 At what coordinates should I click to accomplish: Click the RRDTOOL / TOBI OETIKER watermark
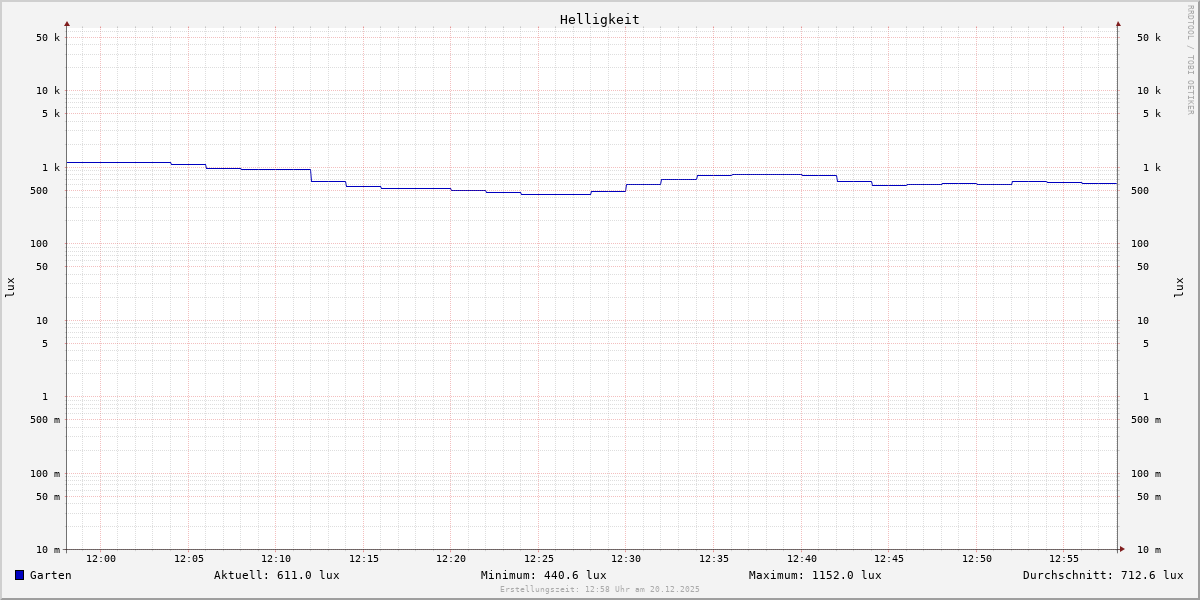[x=1190, y=60]
